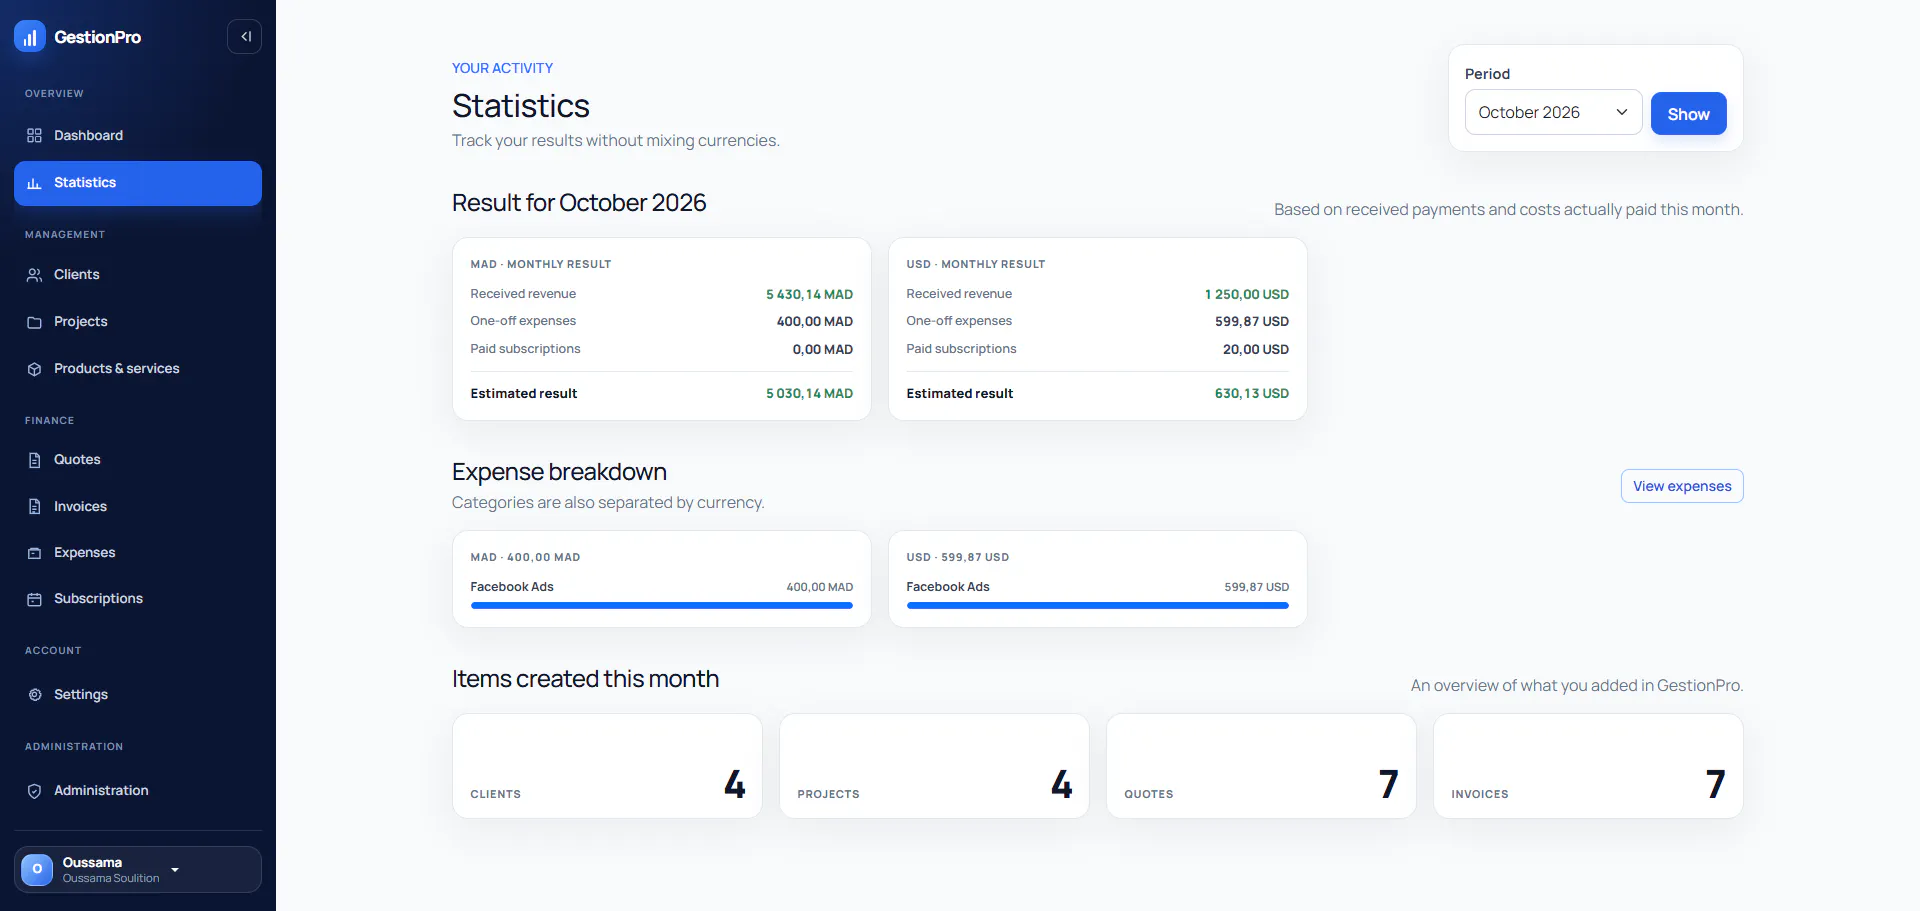Viewport: 1920px width, 911px height.
Task: Open Clients from the sidebar
Action: (138, 275)
